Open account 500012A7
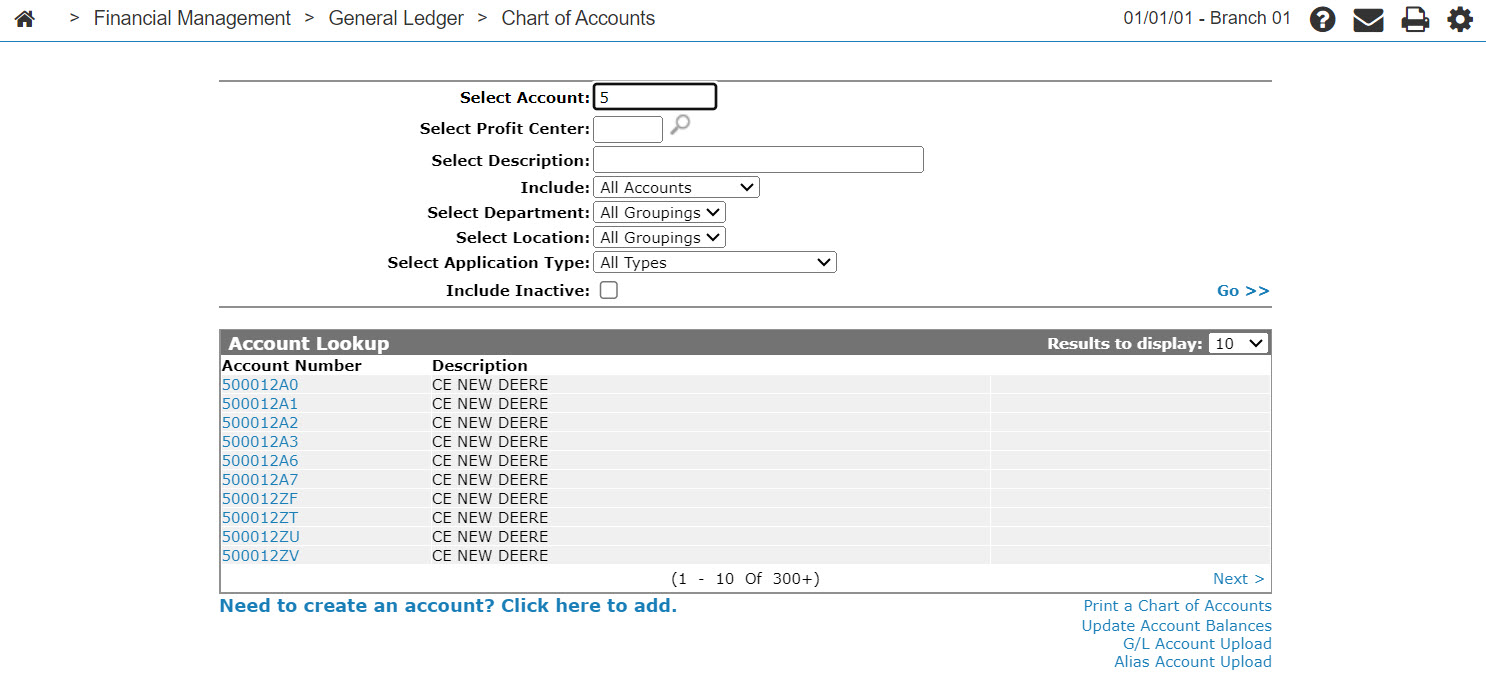Viewport: 1486px width, 685px height. point(260,480)
